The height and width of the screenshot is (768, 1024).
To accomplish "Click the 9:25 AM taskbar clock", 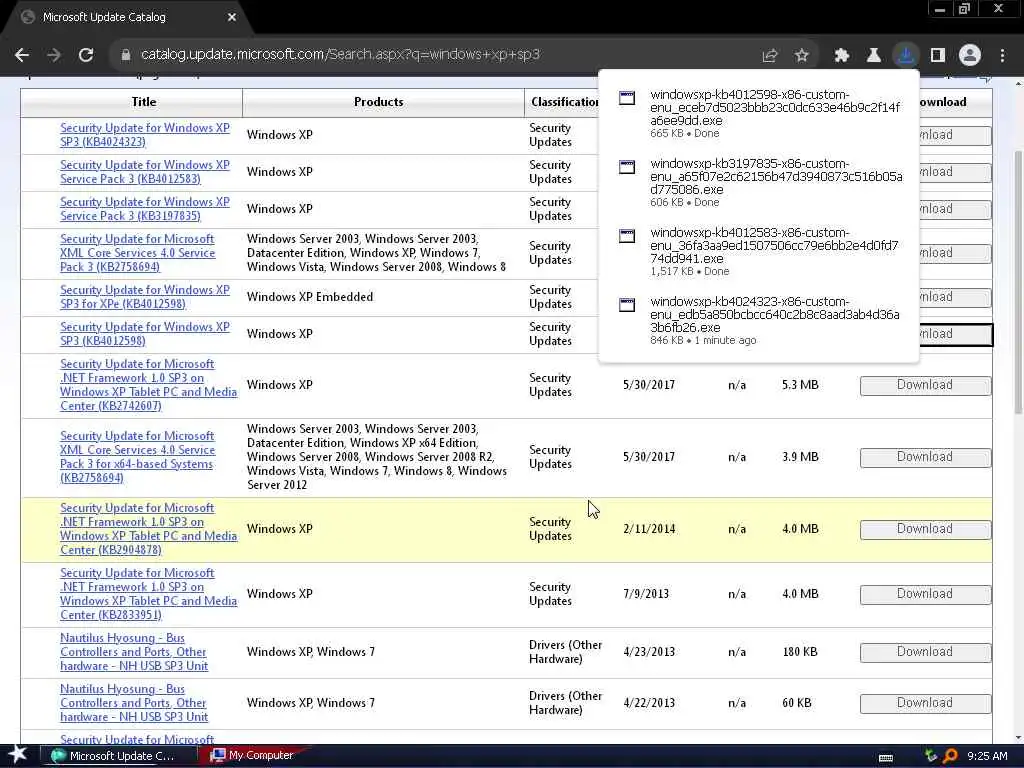I will pyautogui.click(x=987, y=756).
